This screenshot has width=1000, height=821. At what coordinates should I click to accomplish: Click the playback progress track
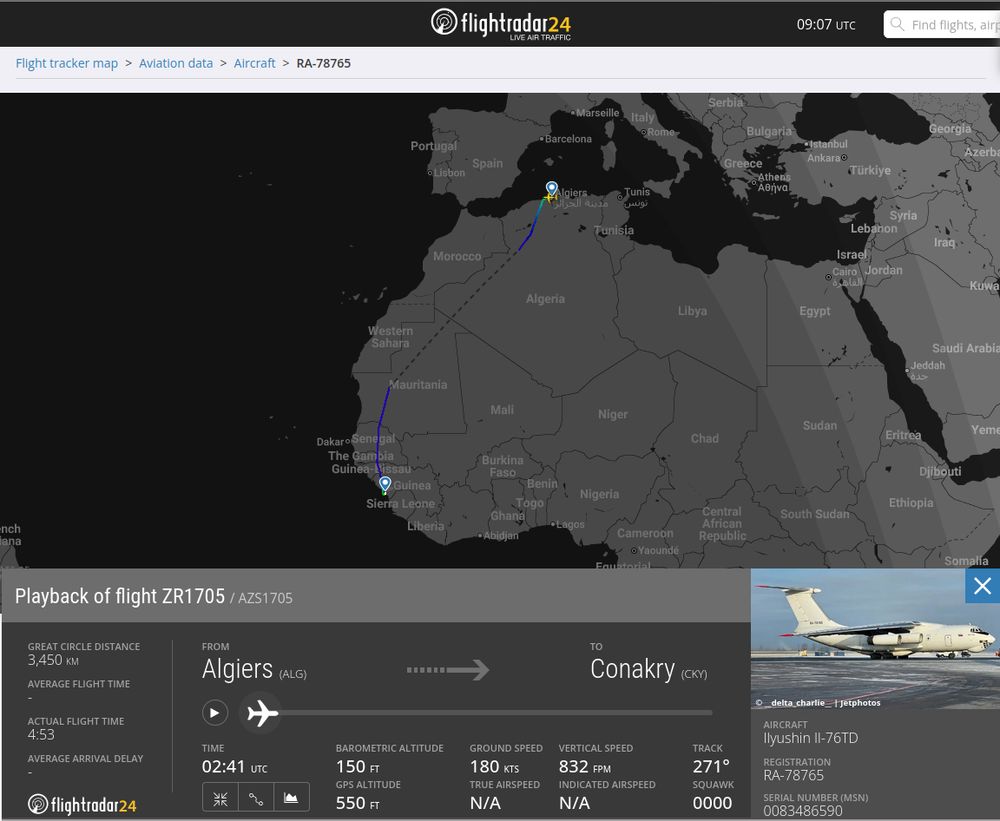496,713
